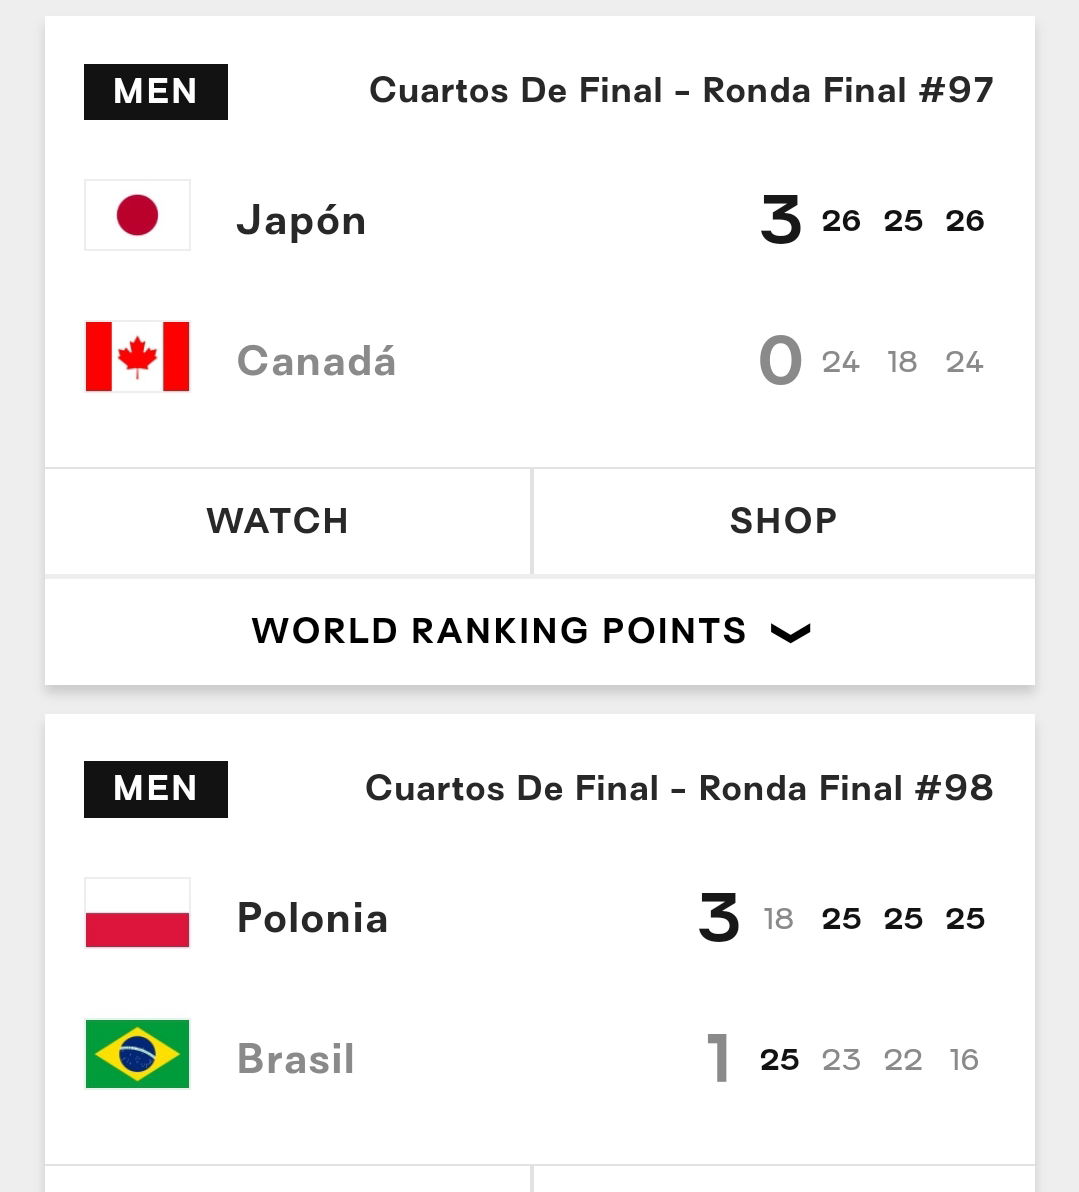Select the MEN badge on match #98
The image size is (1079, 1192).
[156, 789]
